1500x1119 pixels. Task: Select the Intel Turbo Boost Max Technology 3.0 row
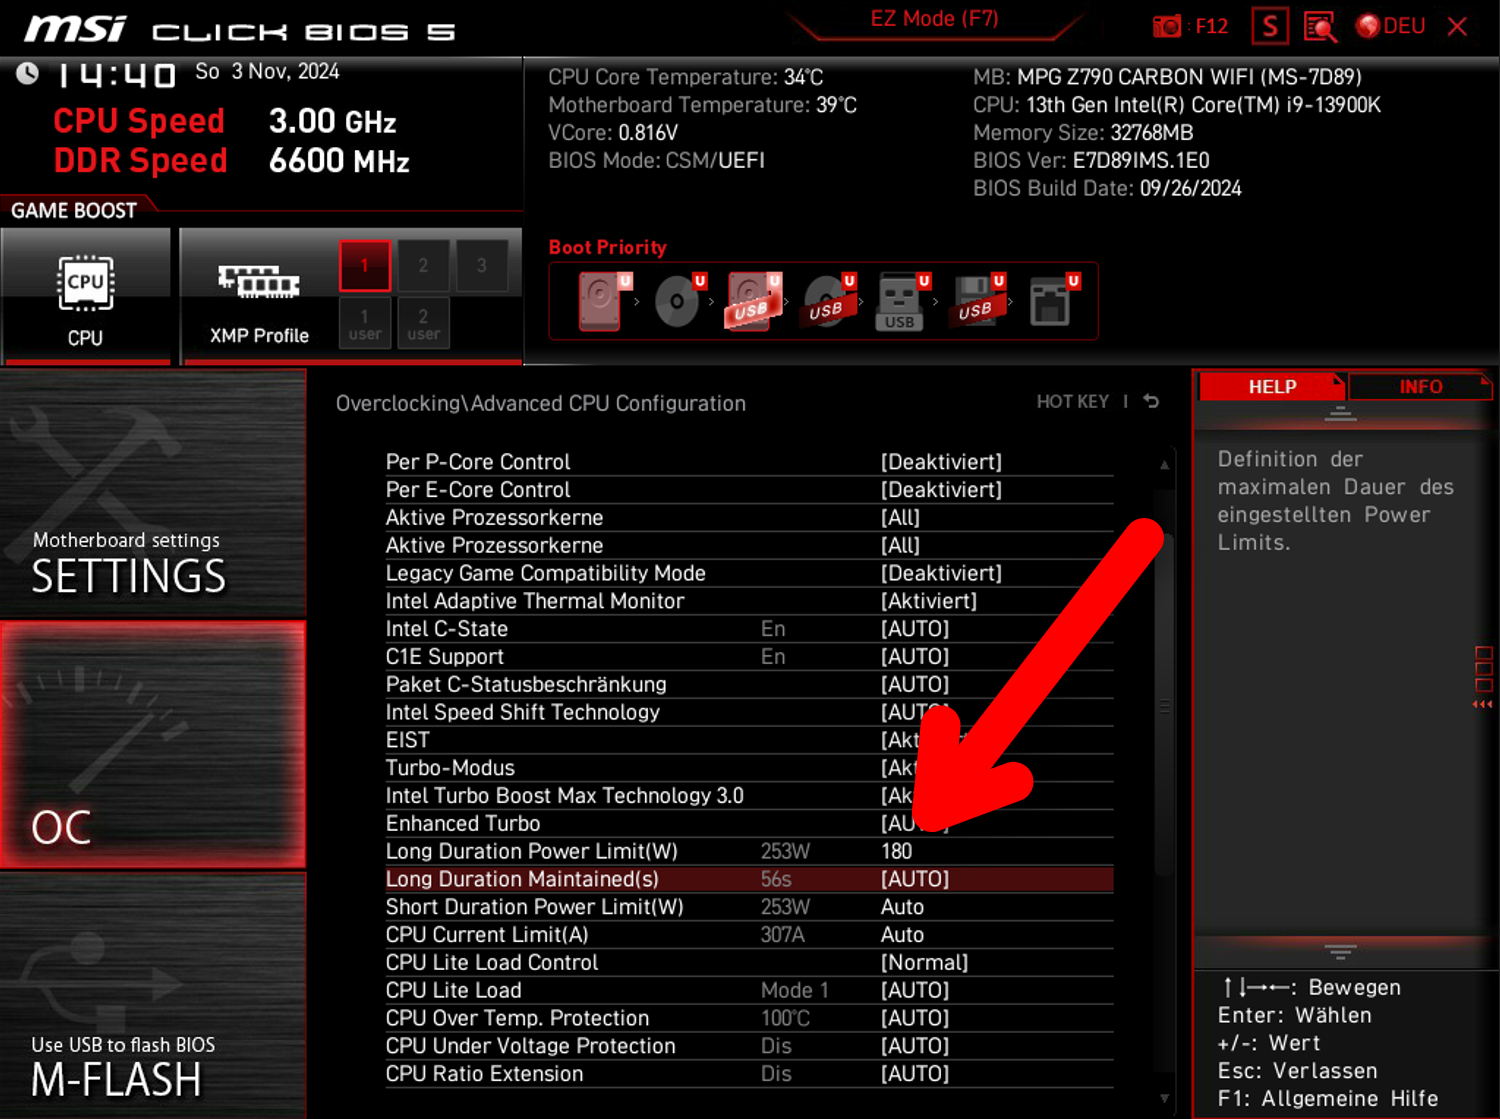pyautogui.click(x=749, y=796)
